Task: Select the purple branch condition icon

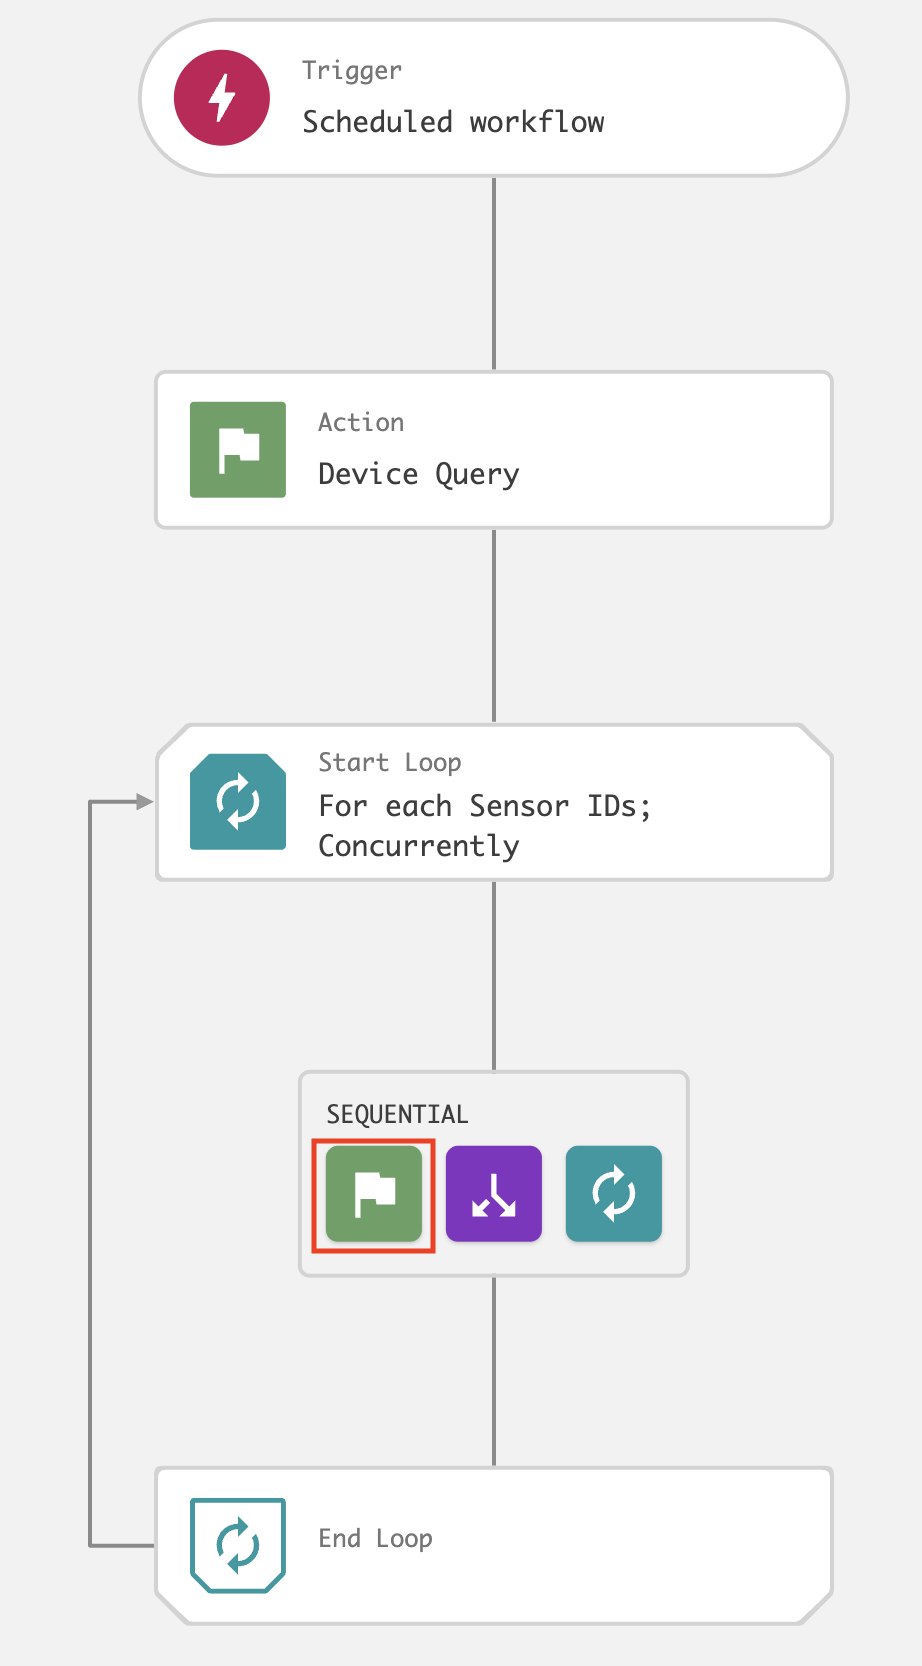Action: tap(494, 1194)
